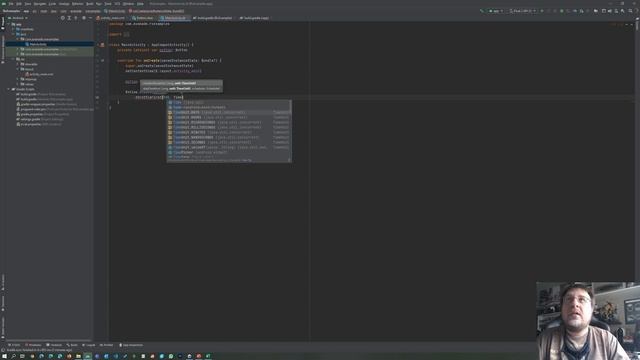Image resolution: width=640 pixels, height=360 pixels.
Task: Collapse the Gradle Scripts node
Action: point(9,89)
